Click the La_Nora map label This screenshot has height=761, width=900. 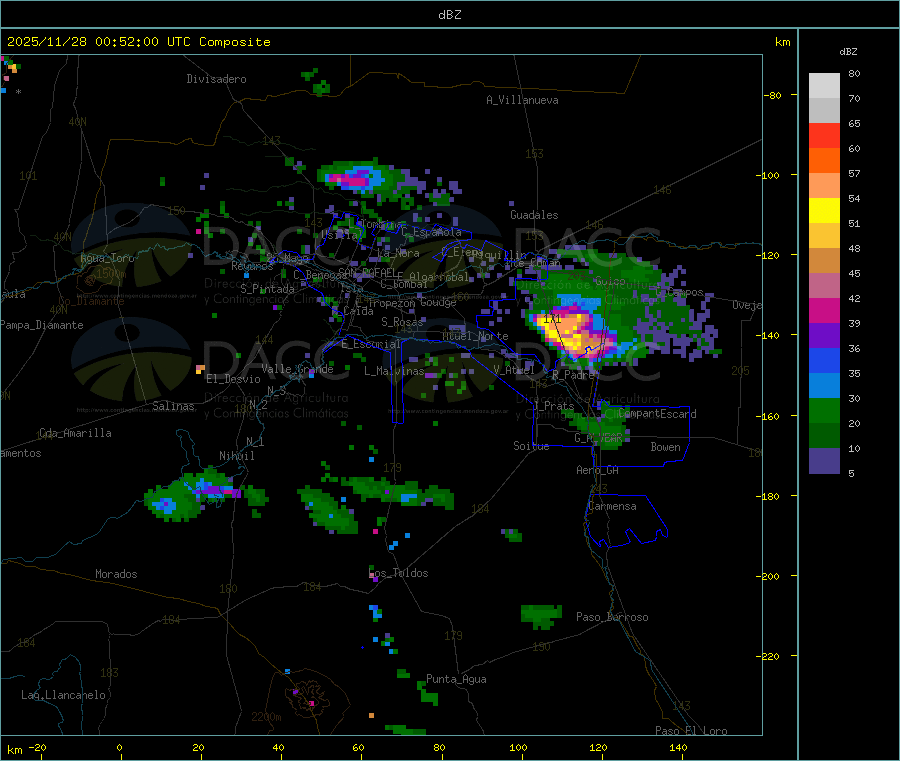coord(398,253)
